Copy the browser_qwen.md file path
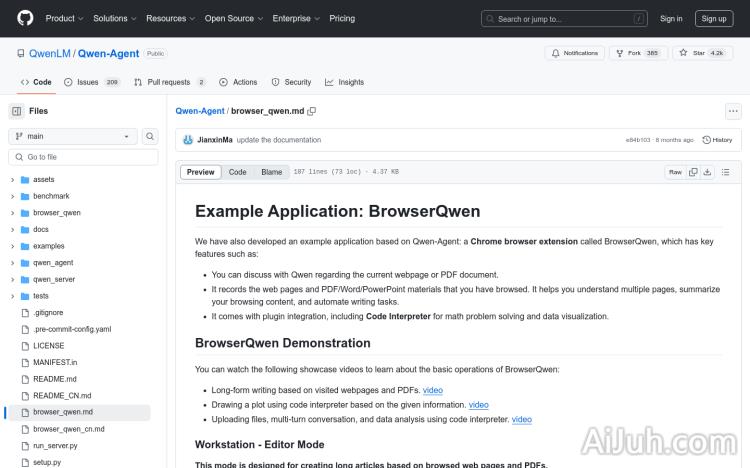Image resolution: width=750 pixels, height=468 pixels. (311, 111)
